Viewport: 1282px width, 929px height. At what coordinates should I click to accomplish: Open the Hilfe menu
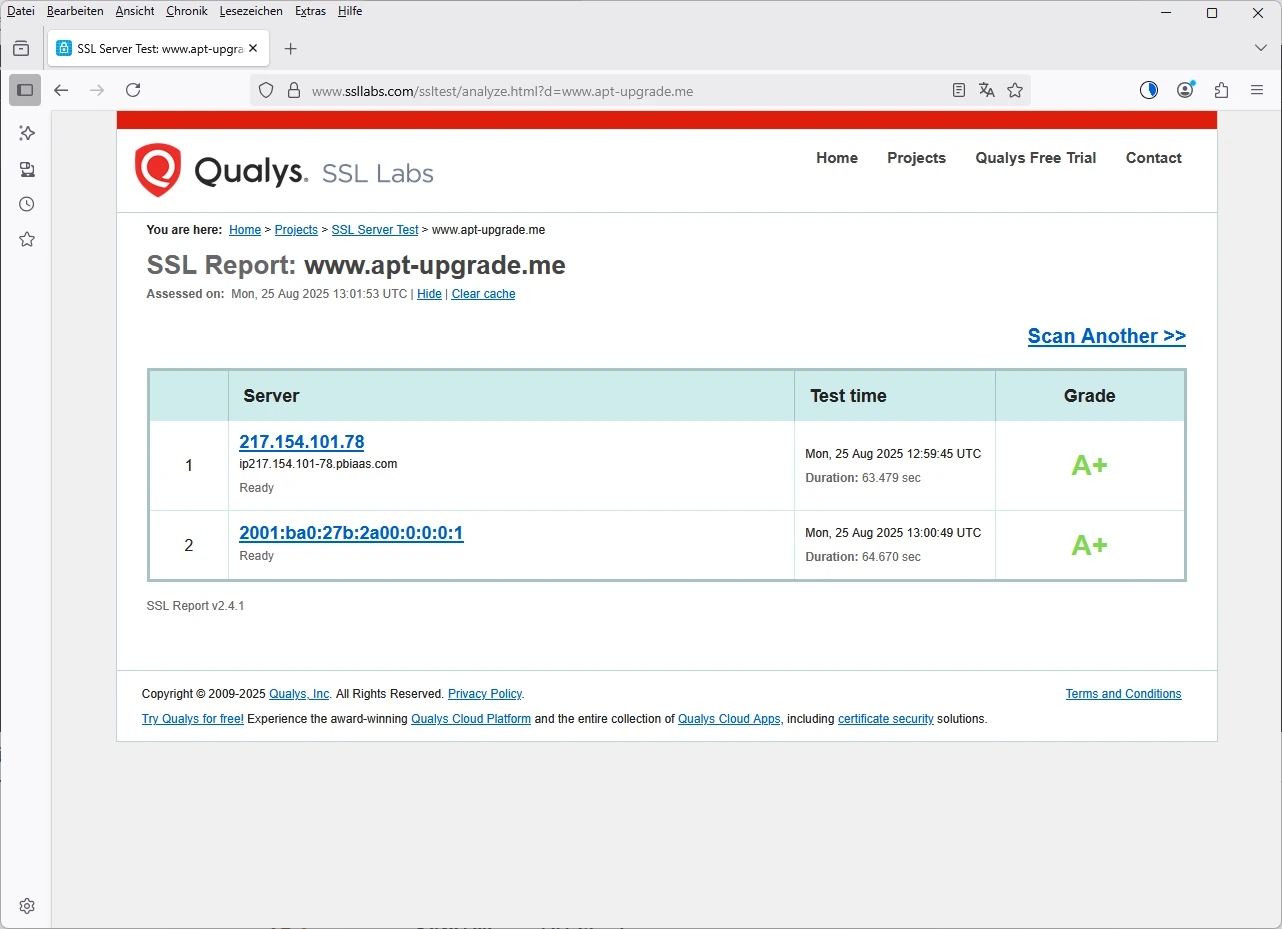(350, 11)
